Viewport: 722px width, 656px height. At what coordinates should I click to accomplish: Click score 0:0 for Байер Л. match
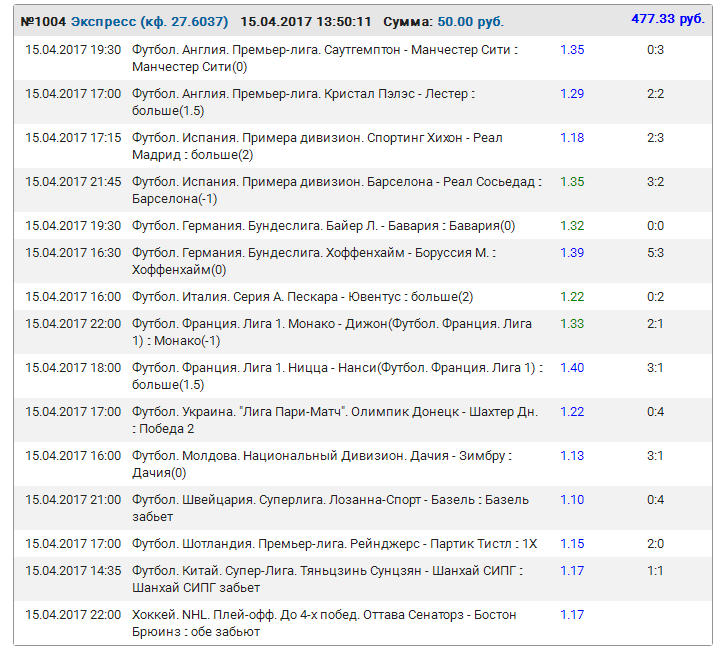655,226
